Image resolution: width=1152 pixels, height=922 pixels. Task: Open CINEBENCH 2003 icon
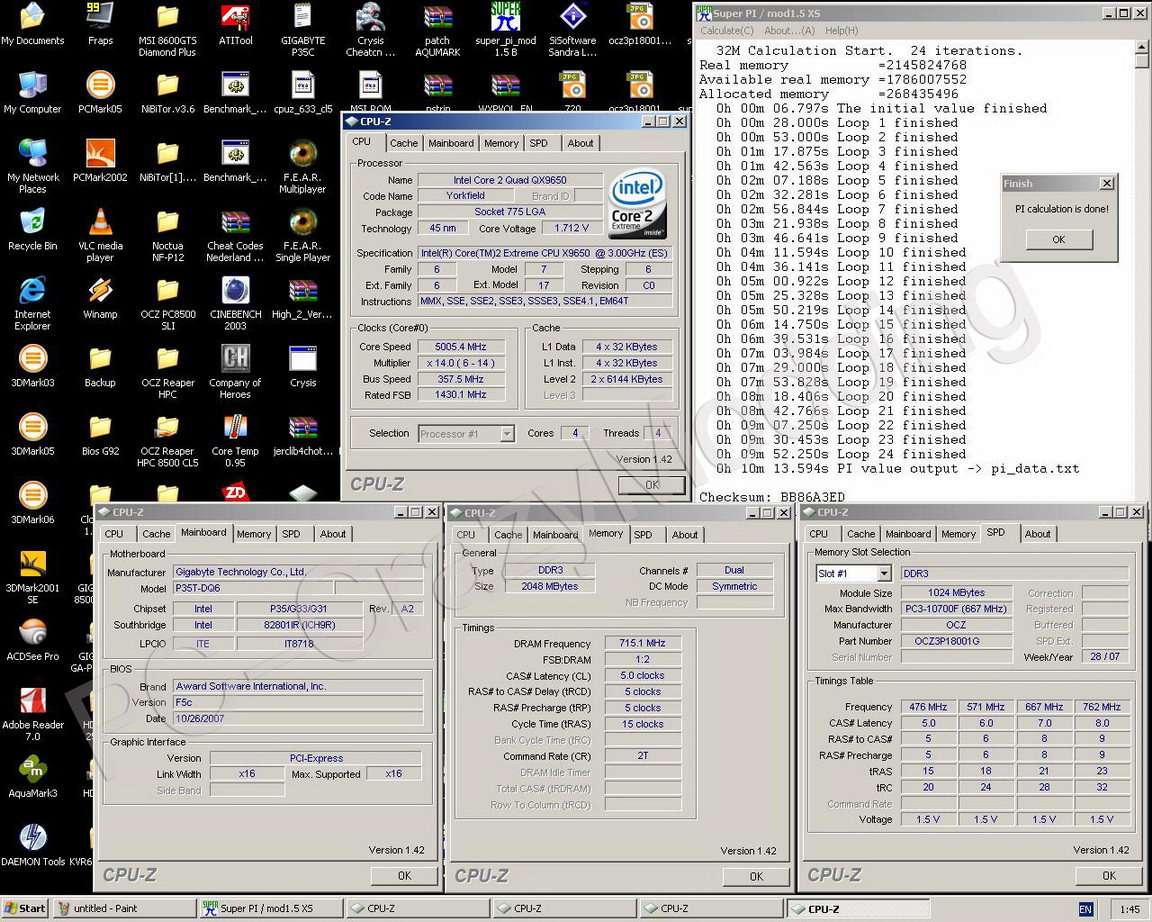coord(235,303)
